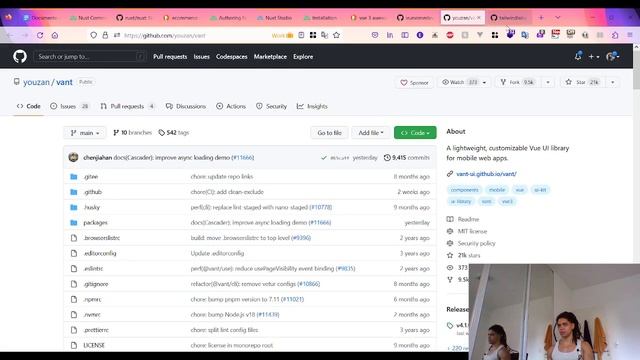Focus the Search or jump to field
Image resolution: width=640 pixels, height=360 pixels.
[90, 57]
